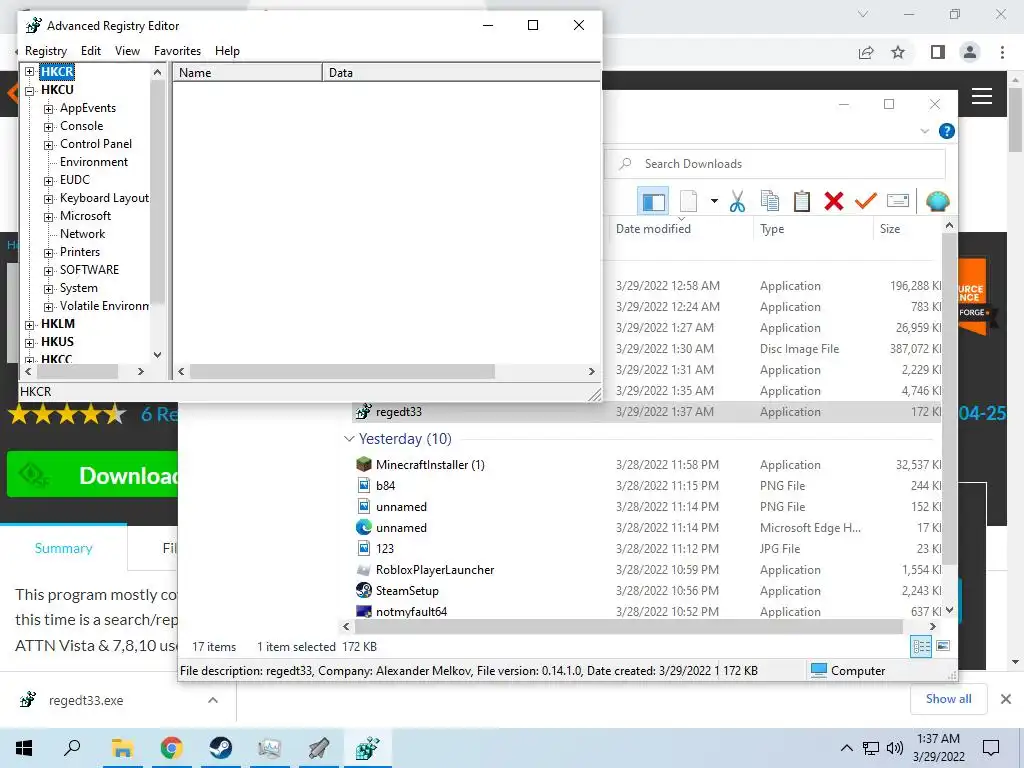Click the Name column header in Registry Editor

coord(248,72)
